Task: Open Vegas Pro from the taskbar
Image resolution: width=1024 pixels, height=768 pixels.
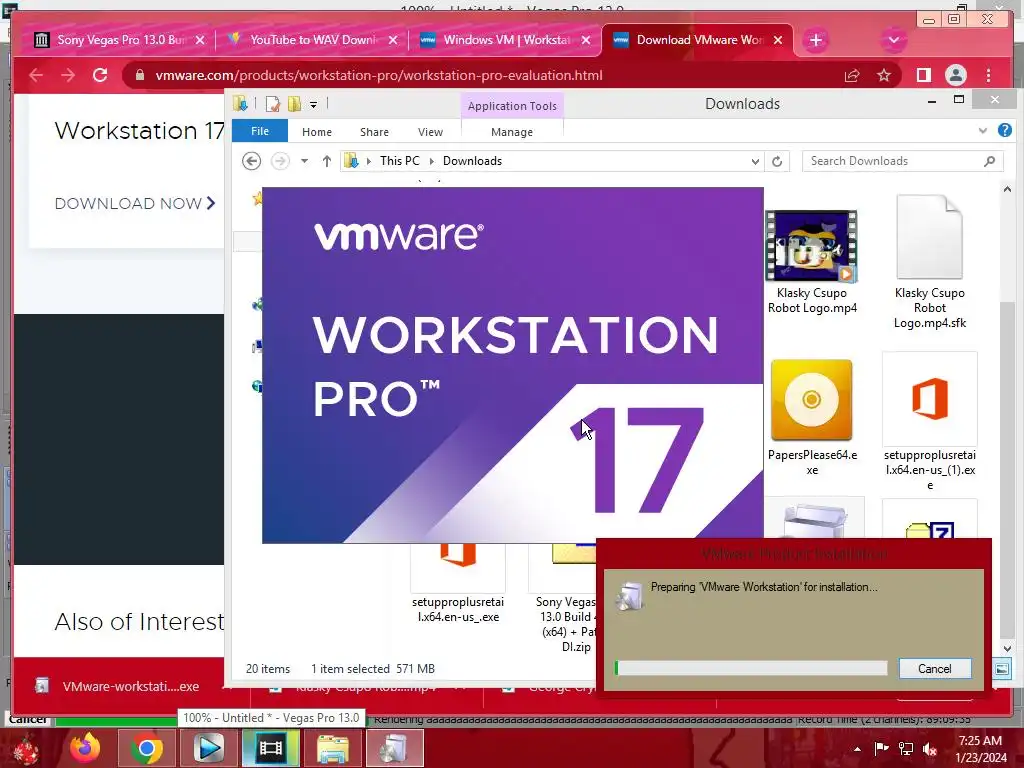Action: coord(270,748)
